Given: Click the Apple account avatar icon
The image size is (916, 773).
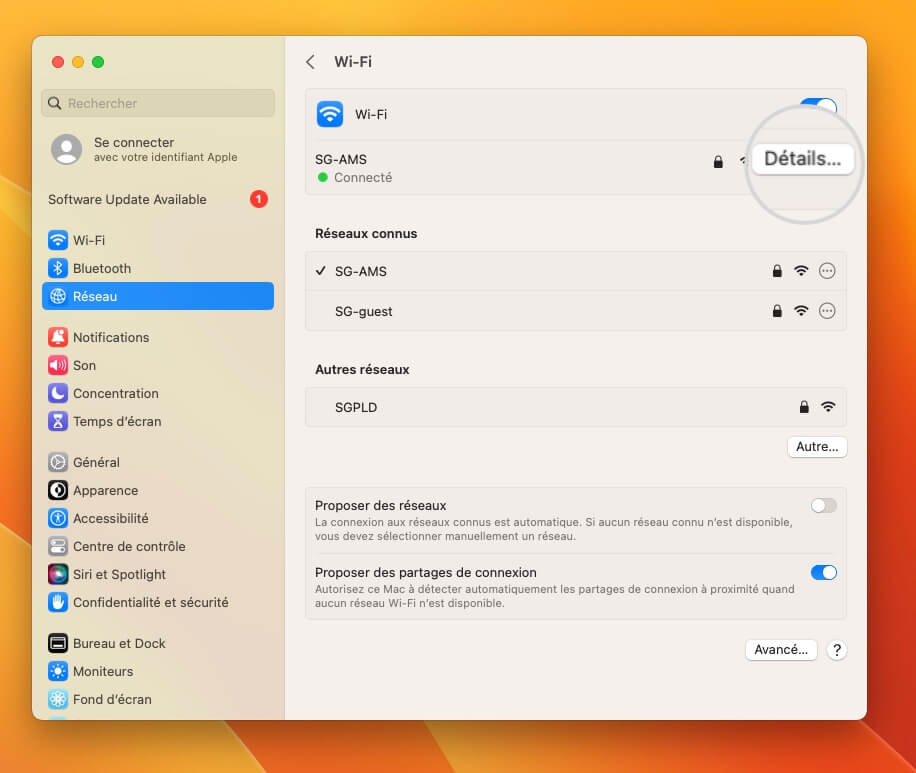Looking at the screenshot, I should 67,150.
